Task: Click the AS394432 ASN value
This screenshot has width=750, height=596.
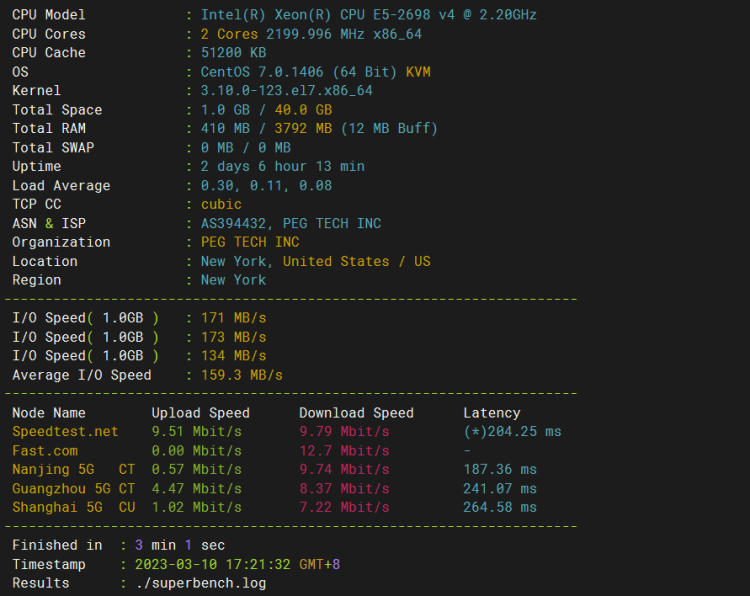Action: click(233, 223)
